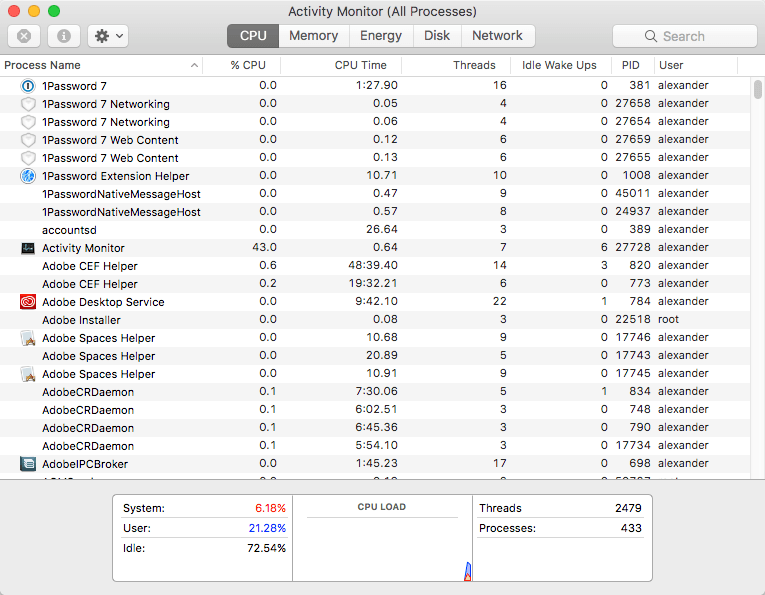Toggle the Process Name sort arrow
This screenshot has width=765, height=595.
point(194,65)
